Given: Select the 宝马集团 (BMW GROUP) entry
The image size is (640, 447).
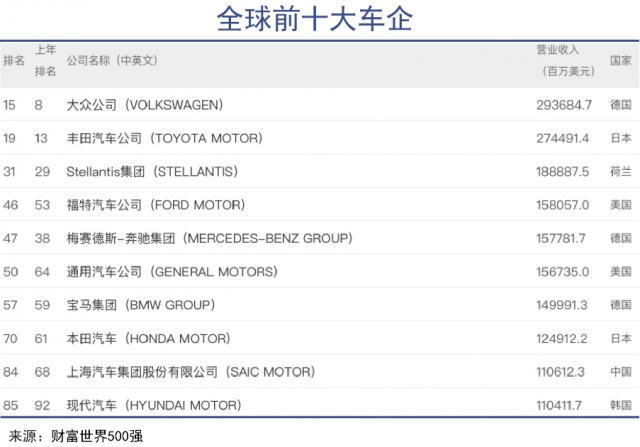Looking at the screenshot, I should pos(141,305).
